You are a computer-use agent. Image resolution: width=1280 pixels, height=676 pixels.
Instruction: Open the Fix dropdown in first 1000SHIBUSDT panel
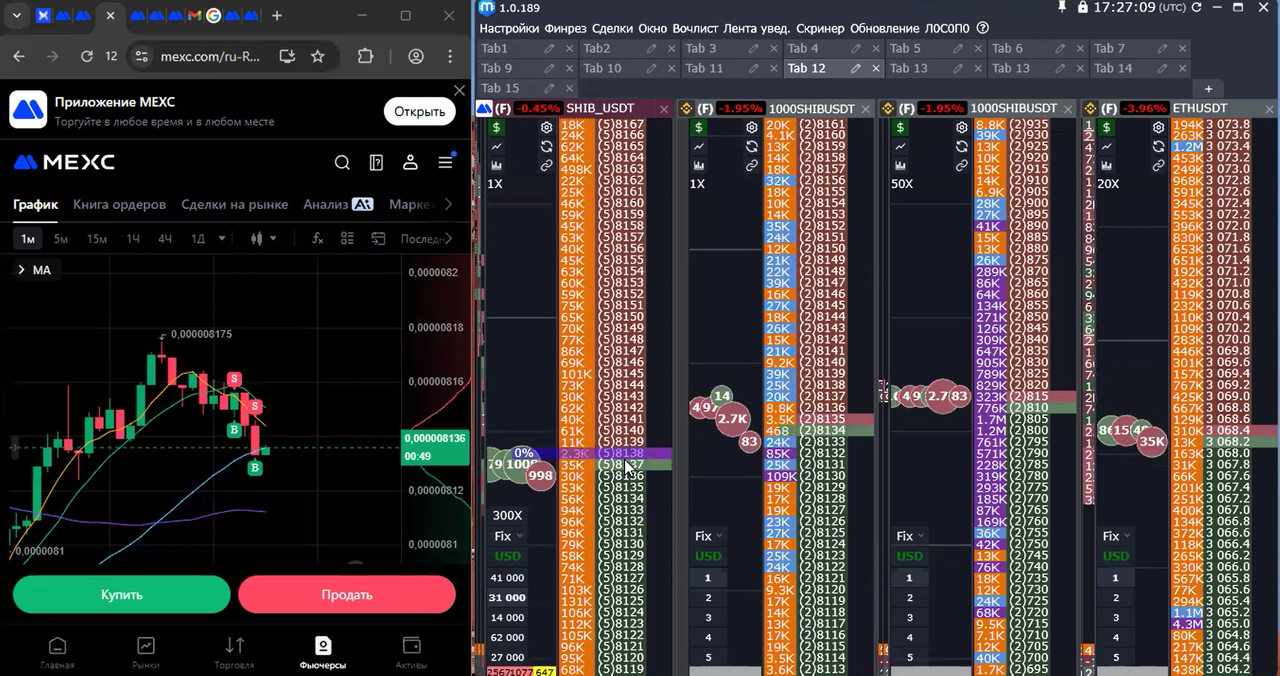tap(709, 536)
